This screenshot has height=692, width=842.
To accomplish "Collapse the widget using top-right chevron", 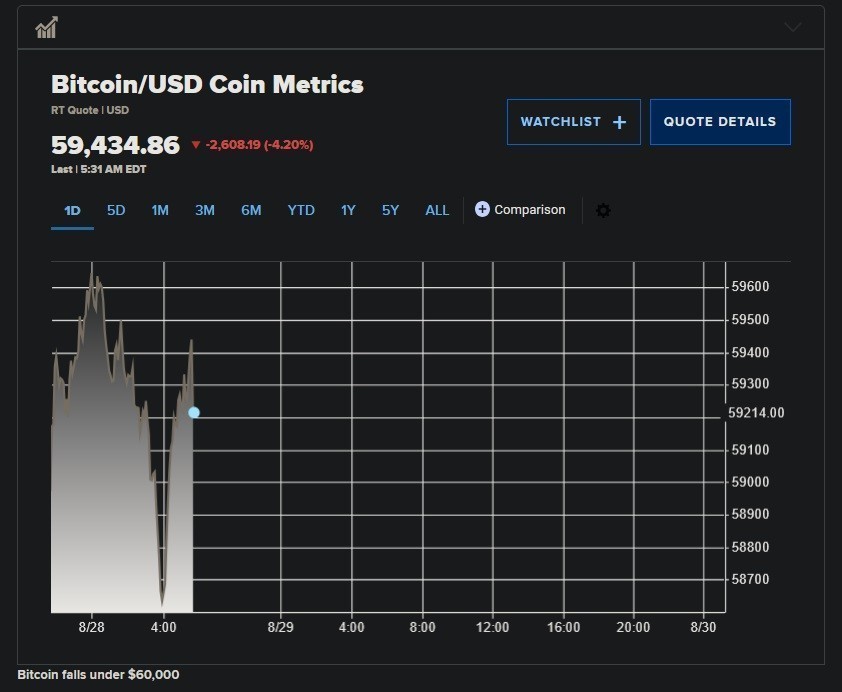I will point(793,27).
